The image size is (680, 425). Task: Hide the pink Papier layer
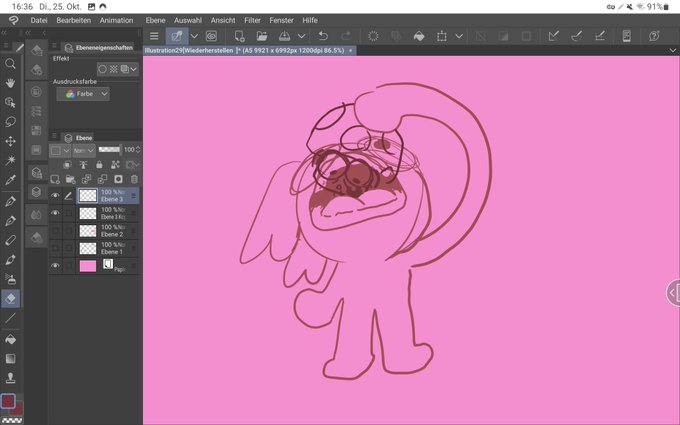click(55, 265)
